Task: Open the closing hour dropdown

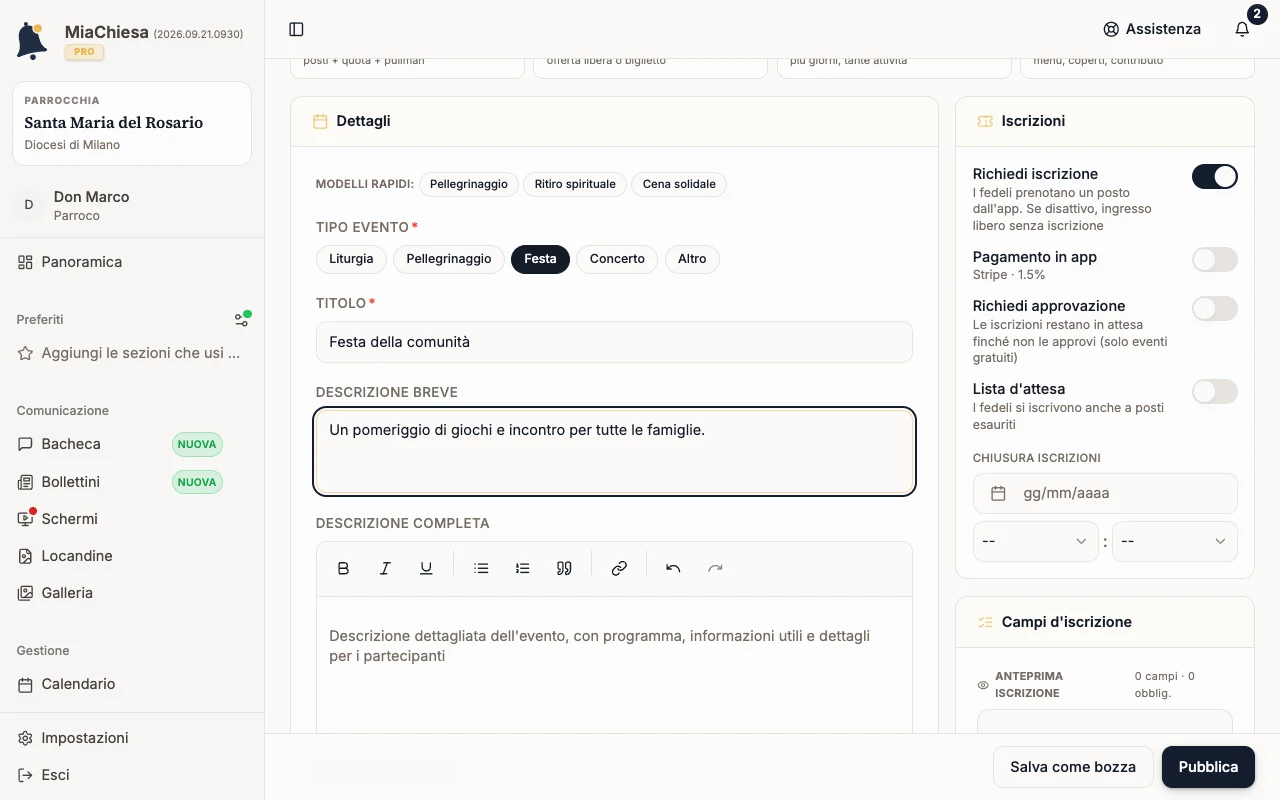Action: [x=1035, y=541]
